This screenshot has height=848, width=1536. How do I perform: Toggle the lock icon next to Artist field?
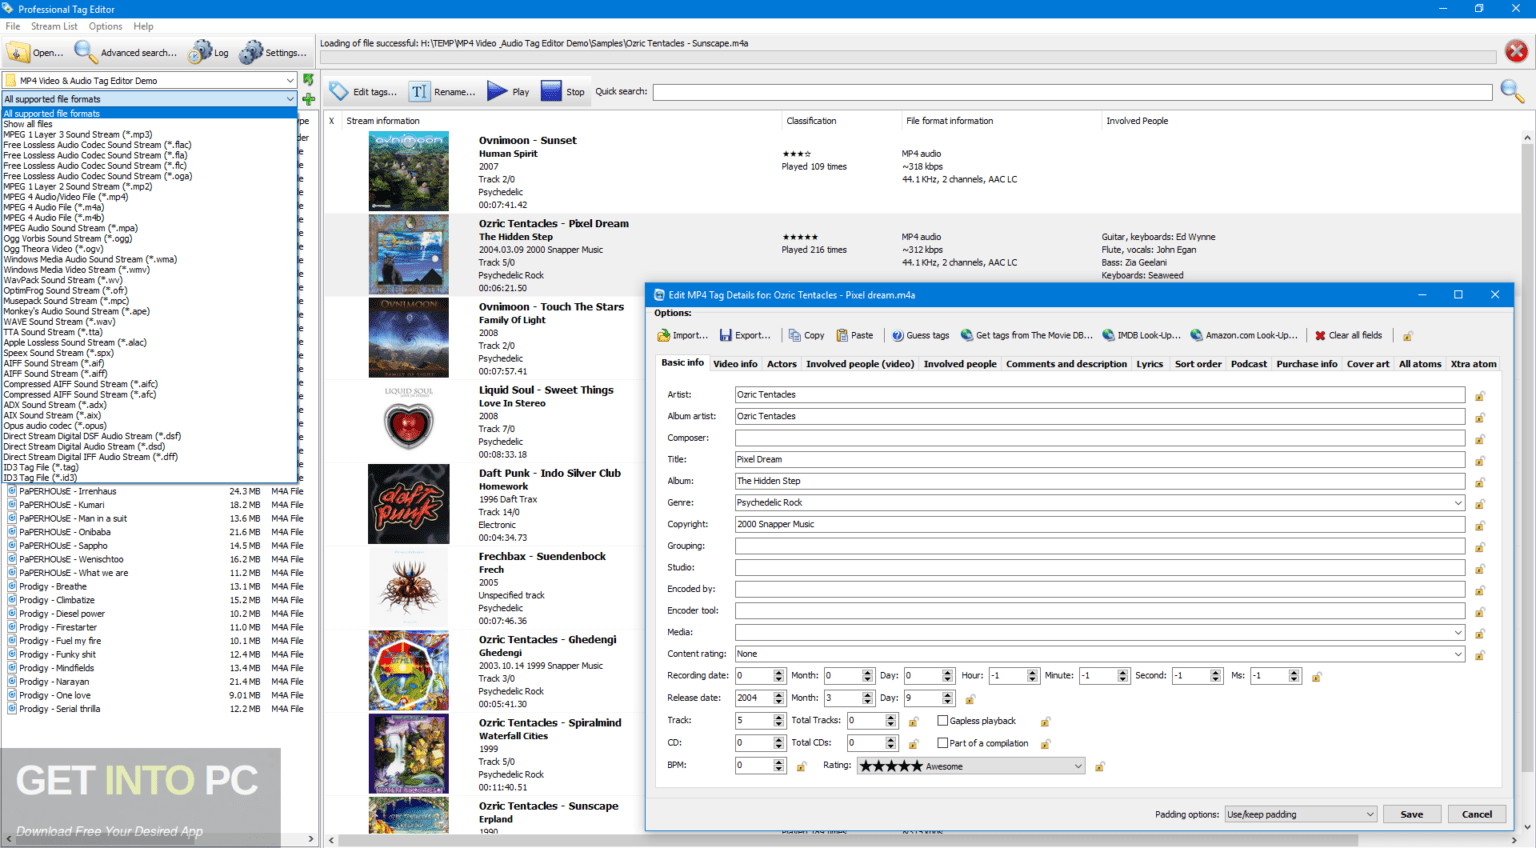coord(1479,394)
